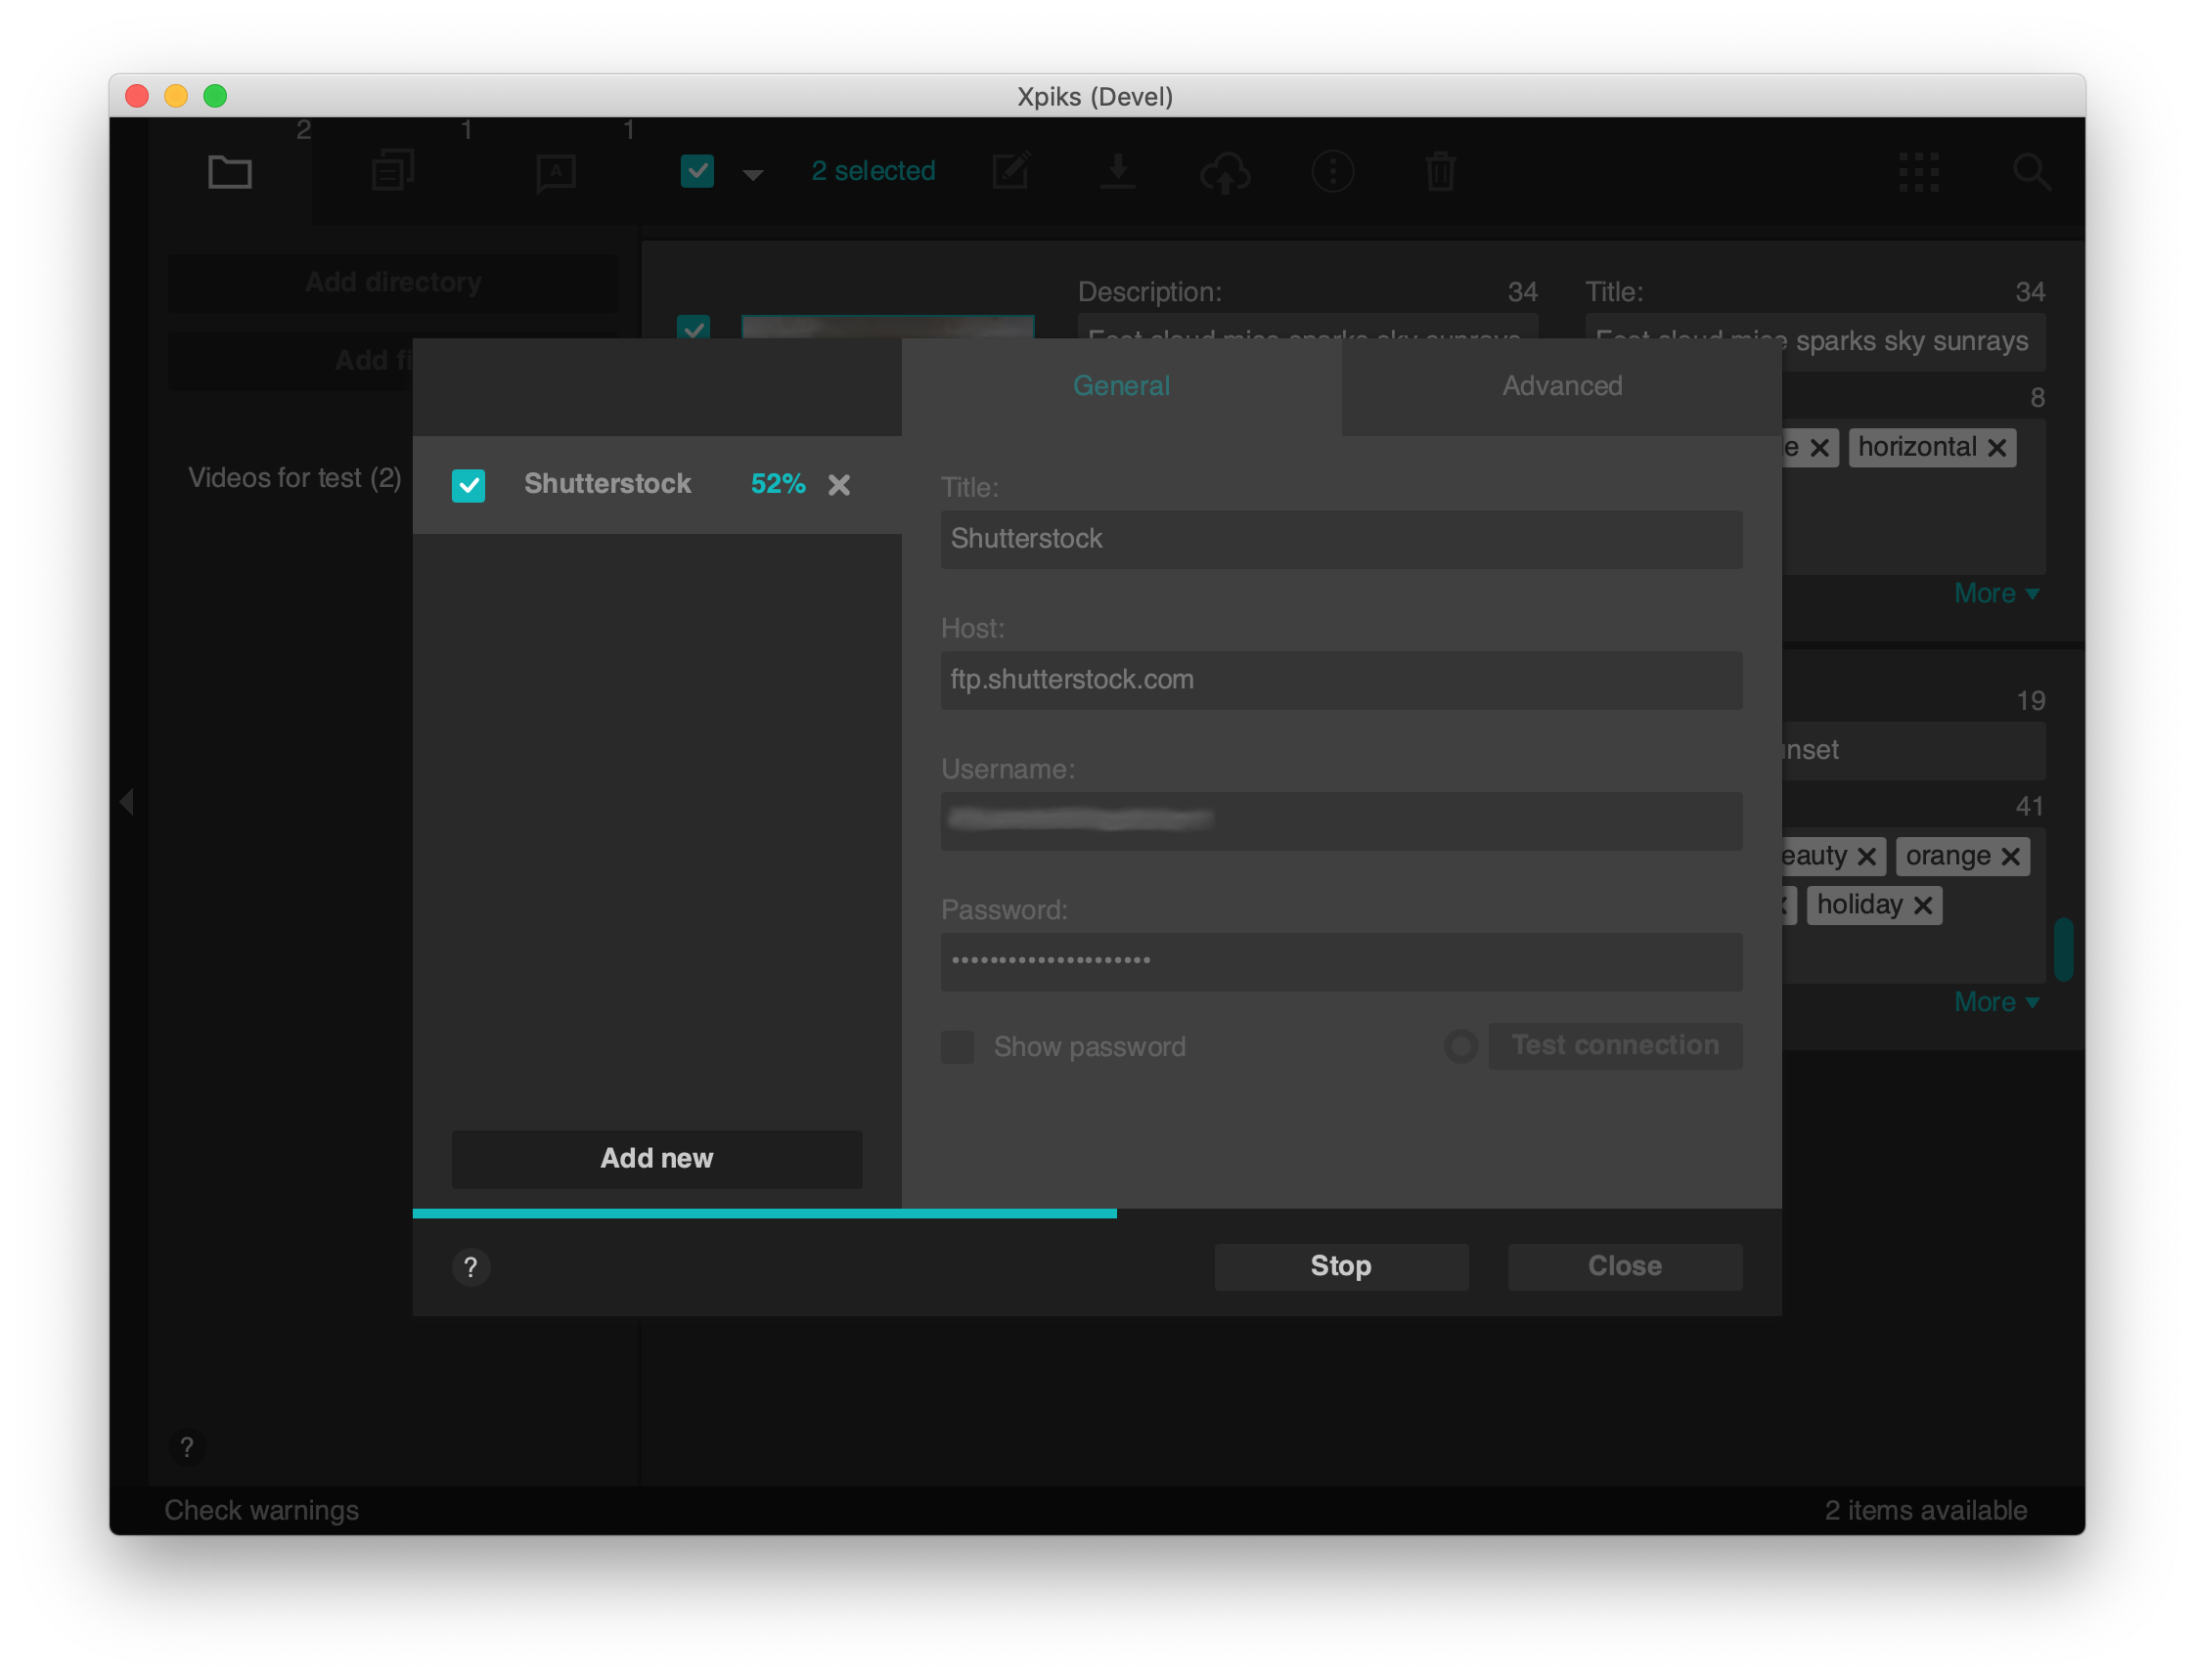Click the three-dots more options icon
The image size is (2195, 1680).
[1332, 172]
